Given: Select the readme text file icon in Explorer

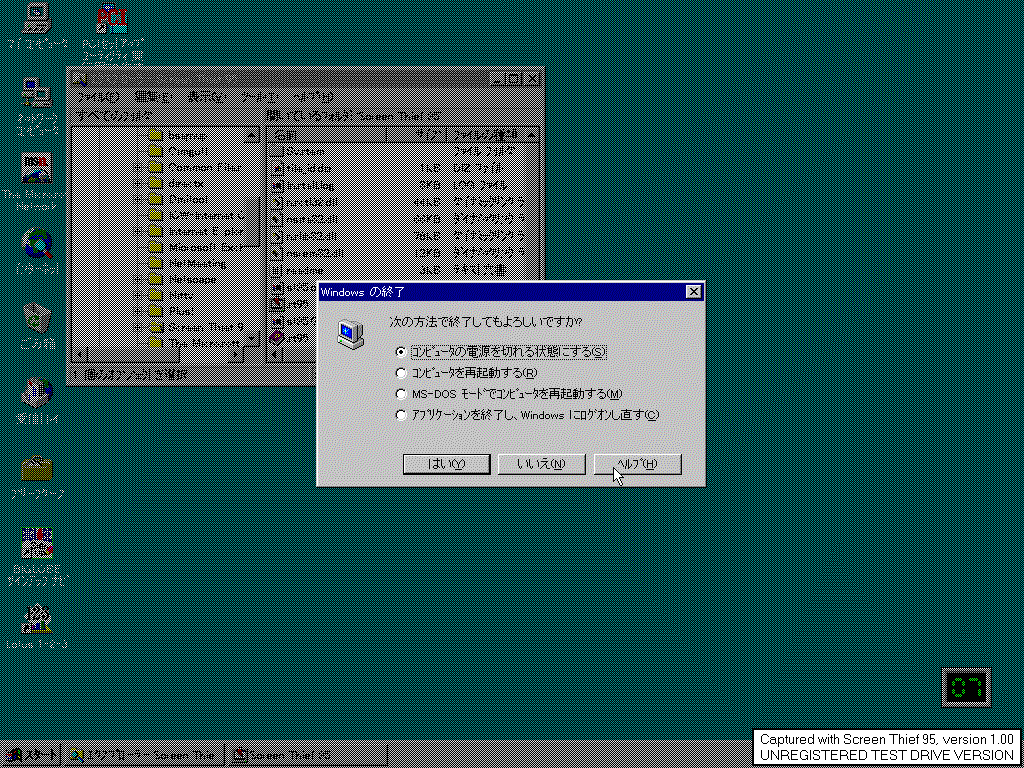Looking at the screenshot, I should 276,270.
